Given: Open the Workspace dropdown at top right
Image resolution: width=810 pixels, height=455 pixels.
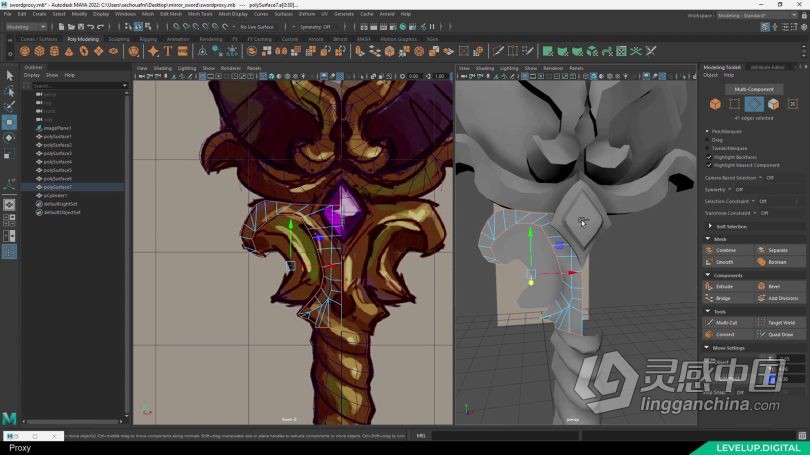Looking at the screenshot, I should tap(757, 15).
